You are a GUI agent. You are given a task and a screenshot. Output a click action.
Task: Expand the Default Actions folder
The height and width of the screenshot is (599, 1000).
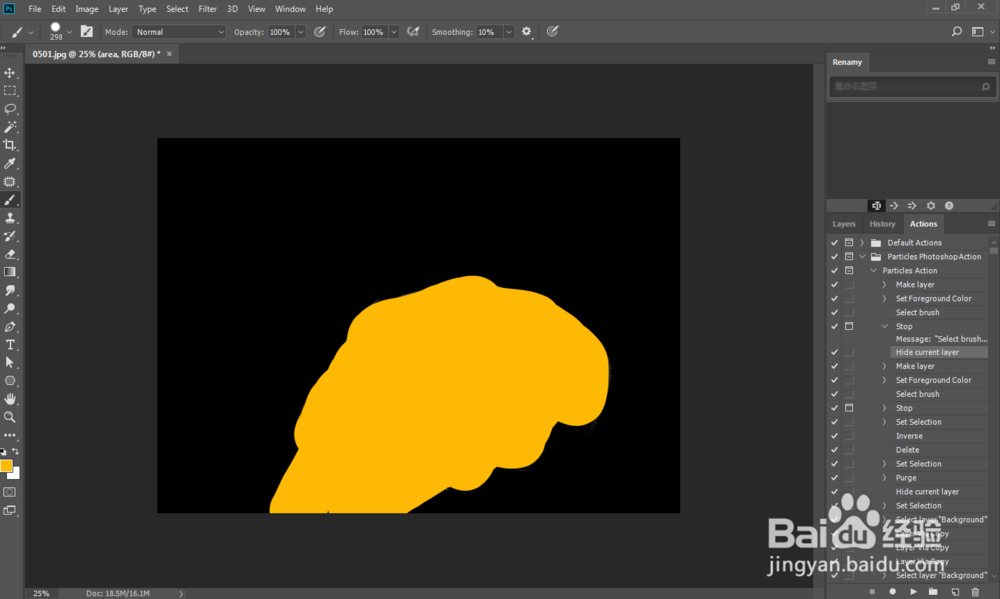coord(862,242)
